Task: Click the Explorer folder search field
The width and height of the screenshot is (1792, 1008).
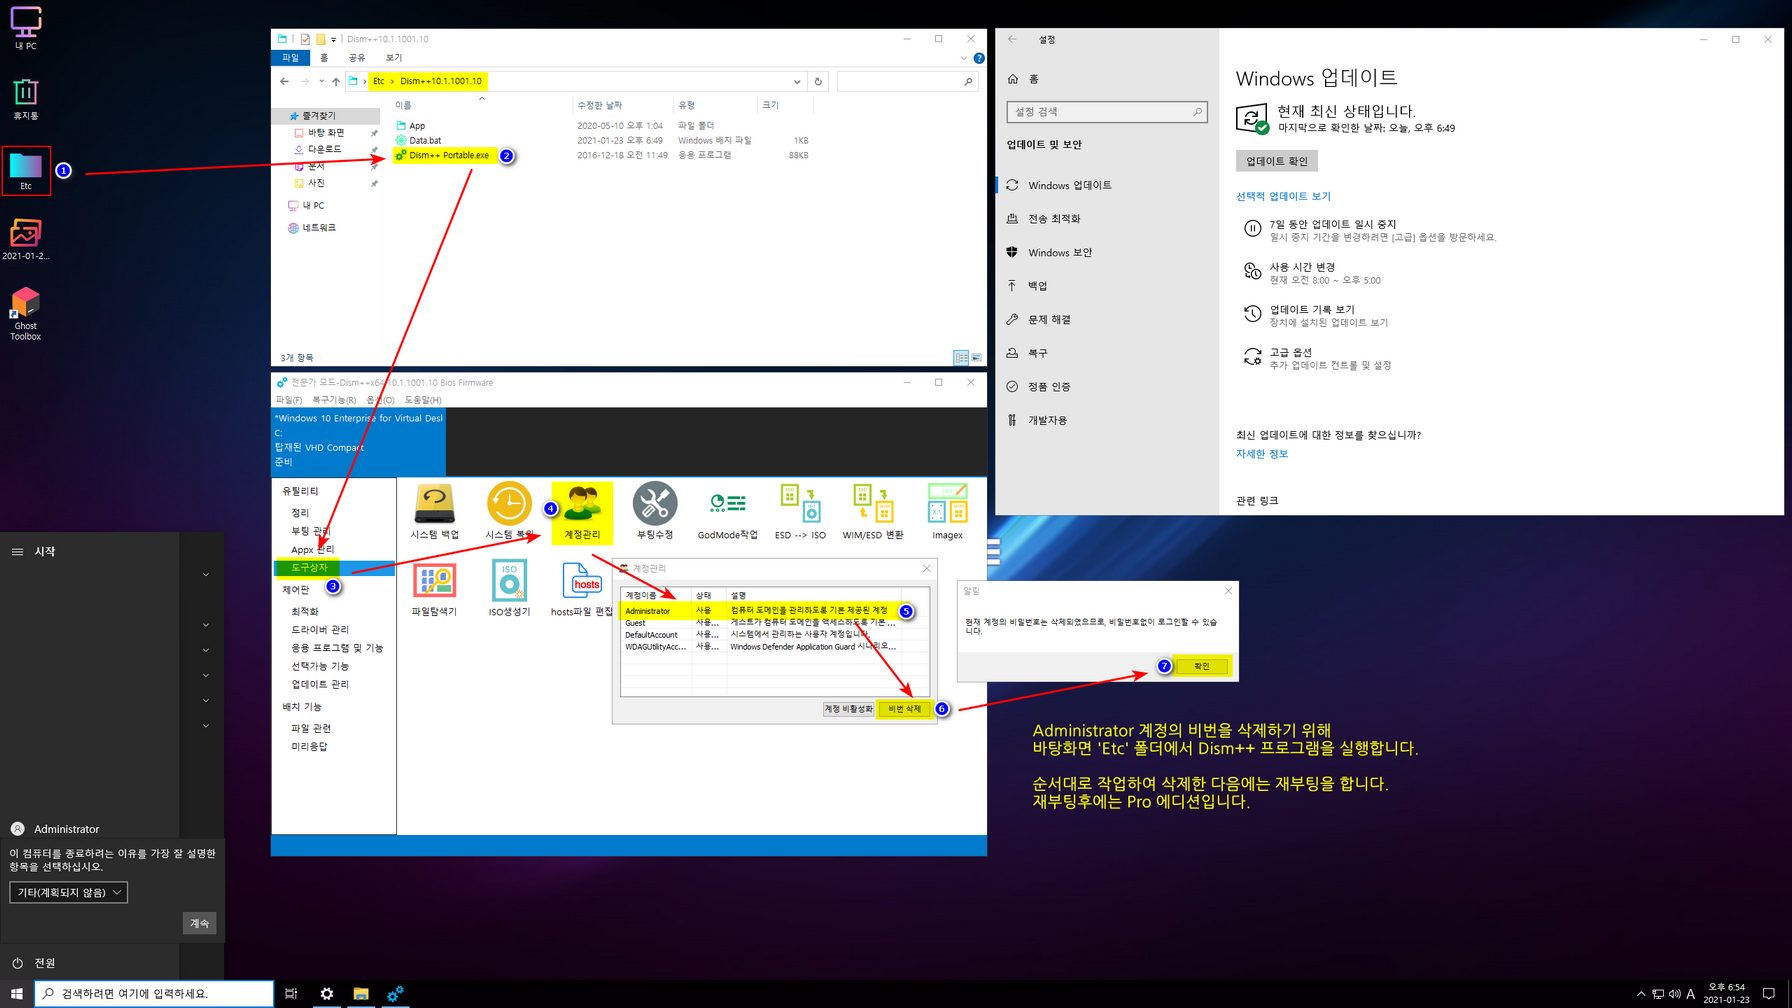Action: [x=907, y=82]
